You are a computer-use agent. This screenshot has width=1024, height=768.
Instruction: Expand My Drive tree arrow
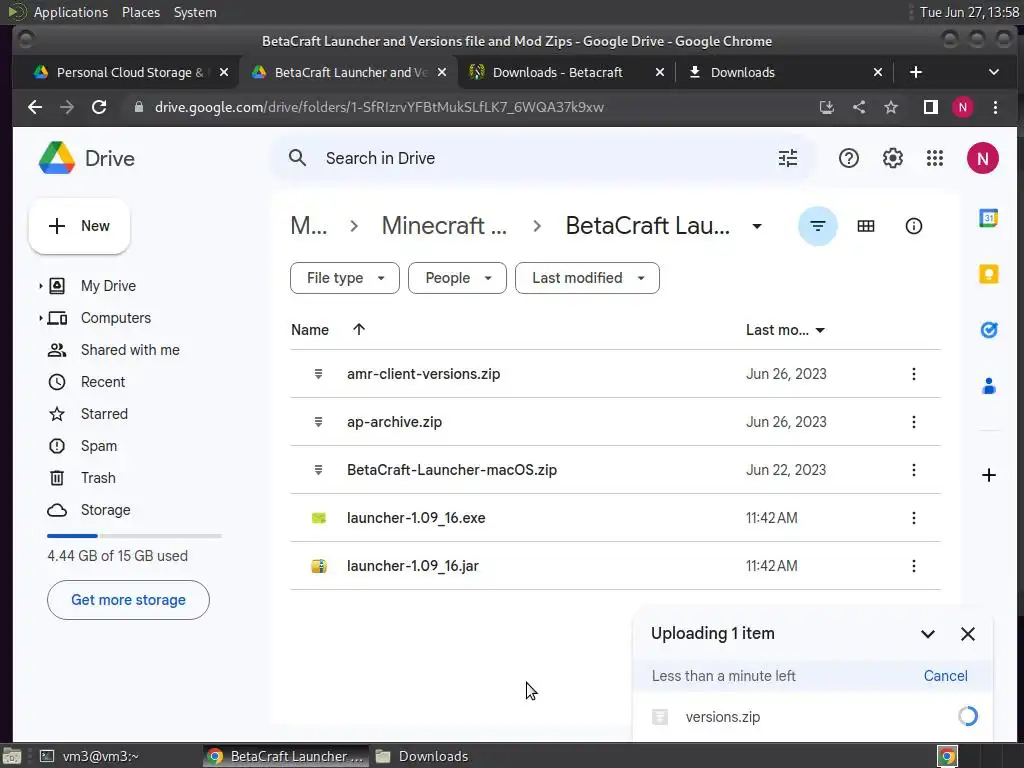click(40, 286)
